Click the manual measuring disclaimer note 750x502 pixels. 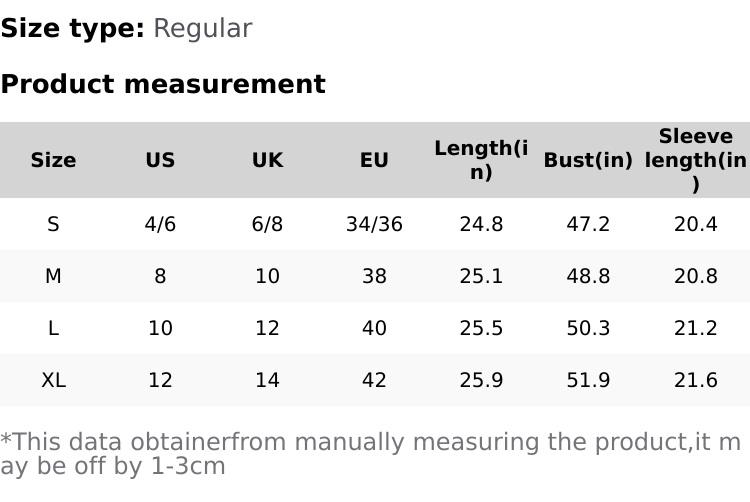click(x=370, y=454)
